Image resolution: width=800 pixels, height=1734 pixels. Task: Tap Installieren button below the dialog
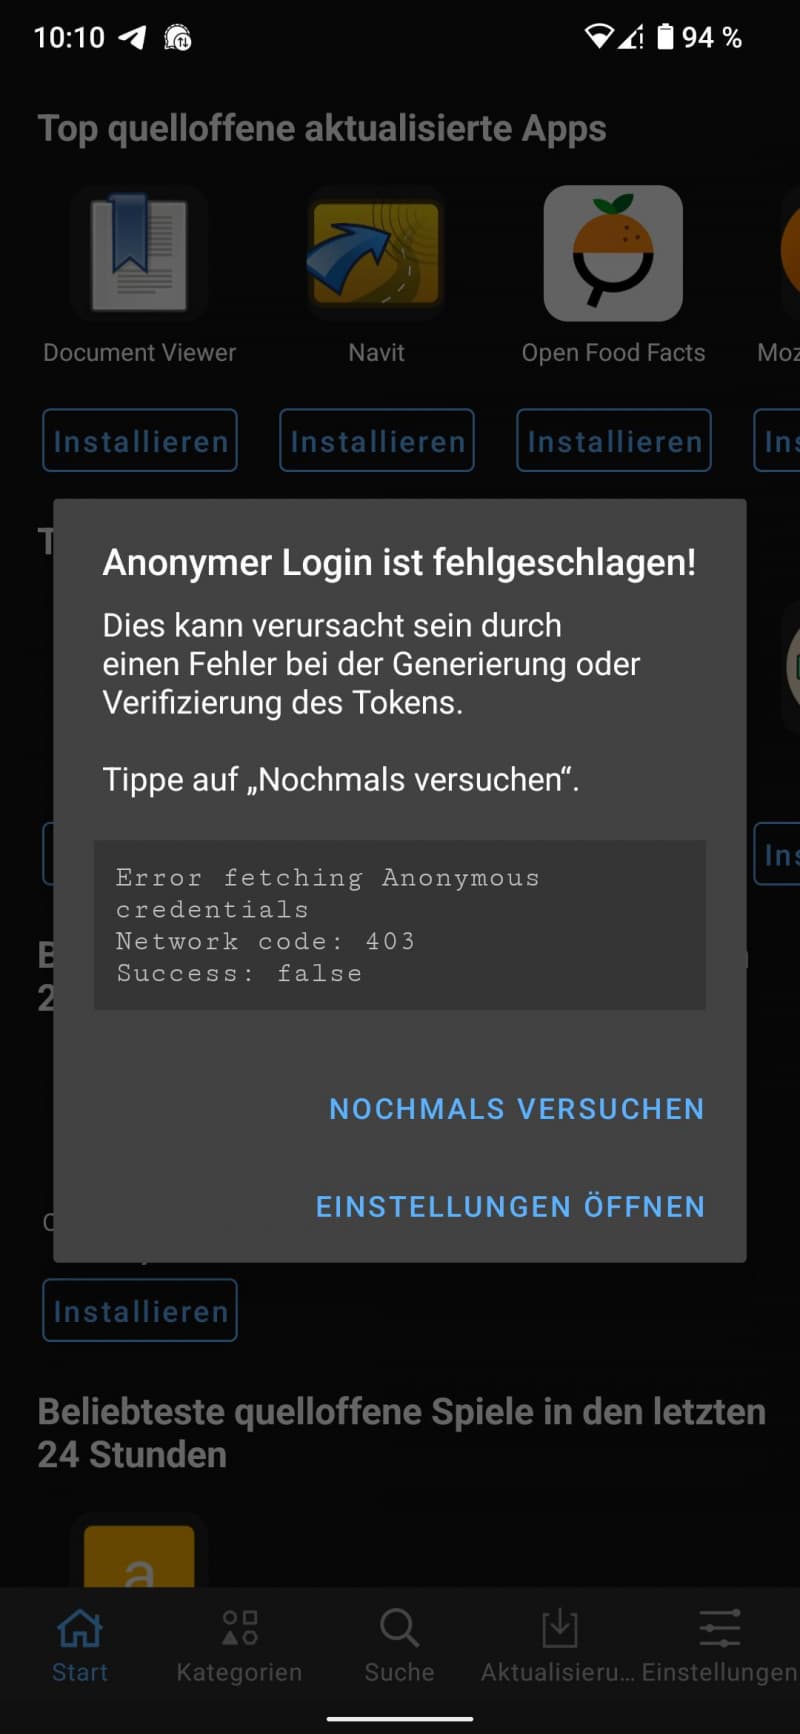pos(140,1310)
